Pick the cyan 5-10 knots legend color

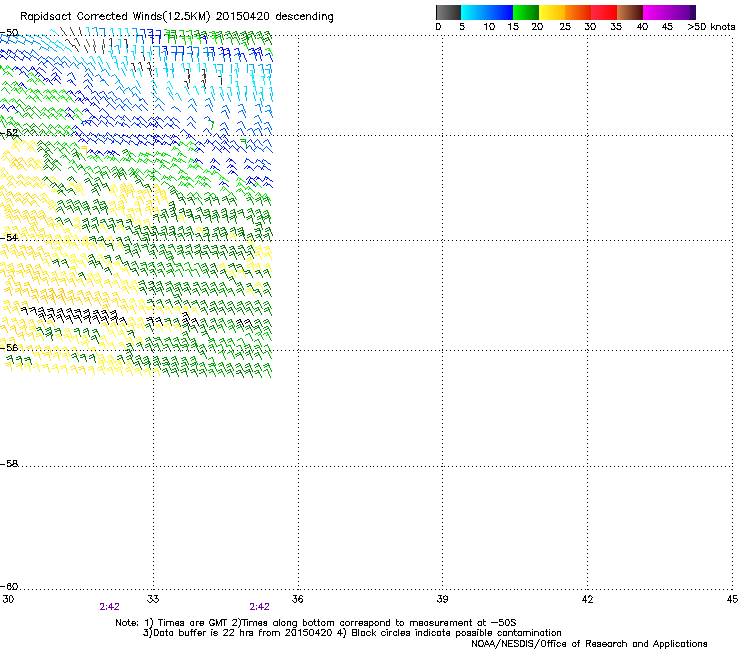474,12
